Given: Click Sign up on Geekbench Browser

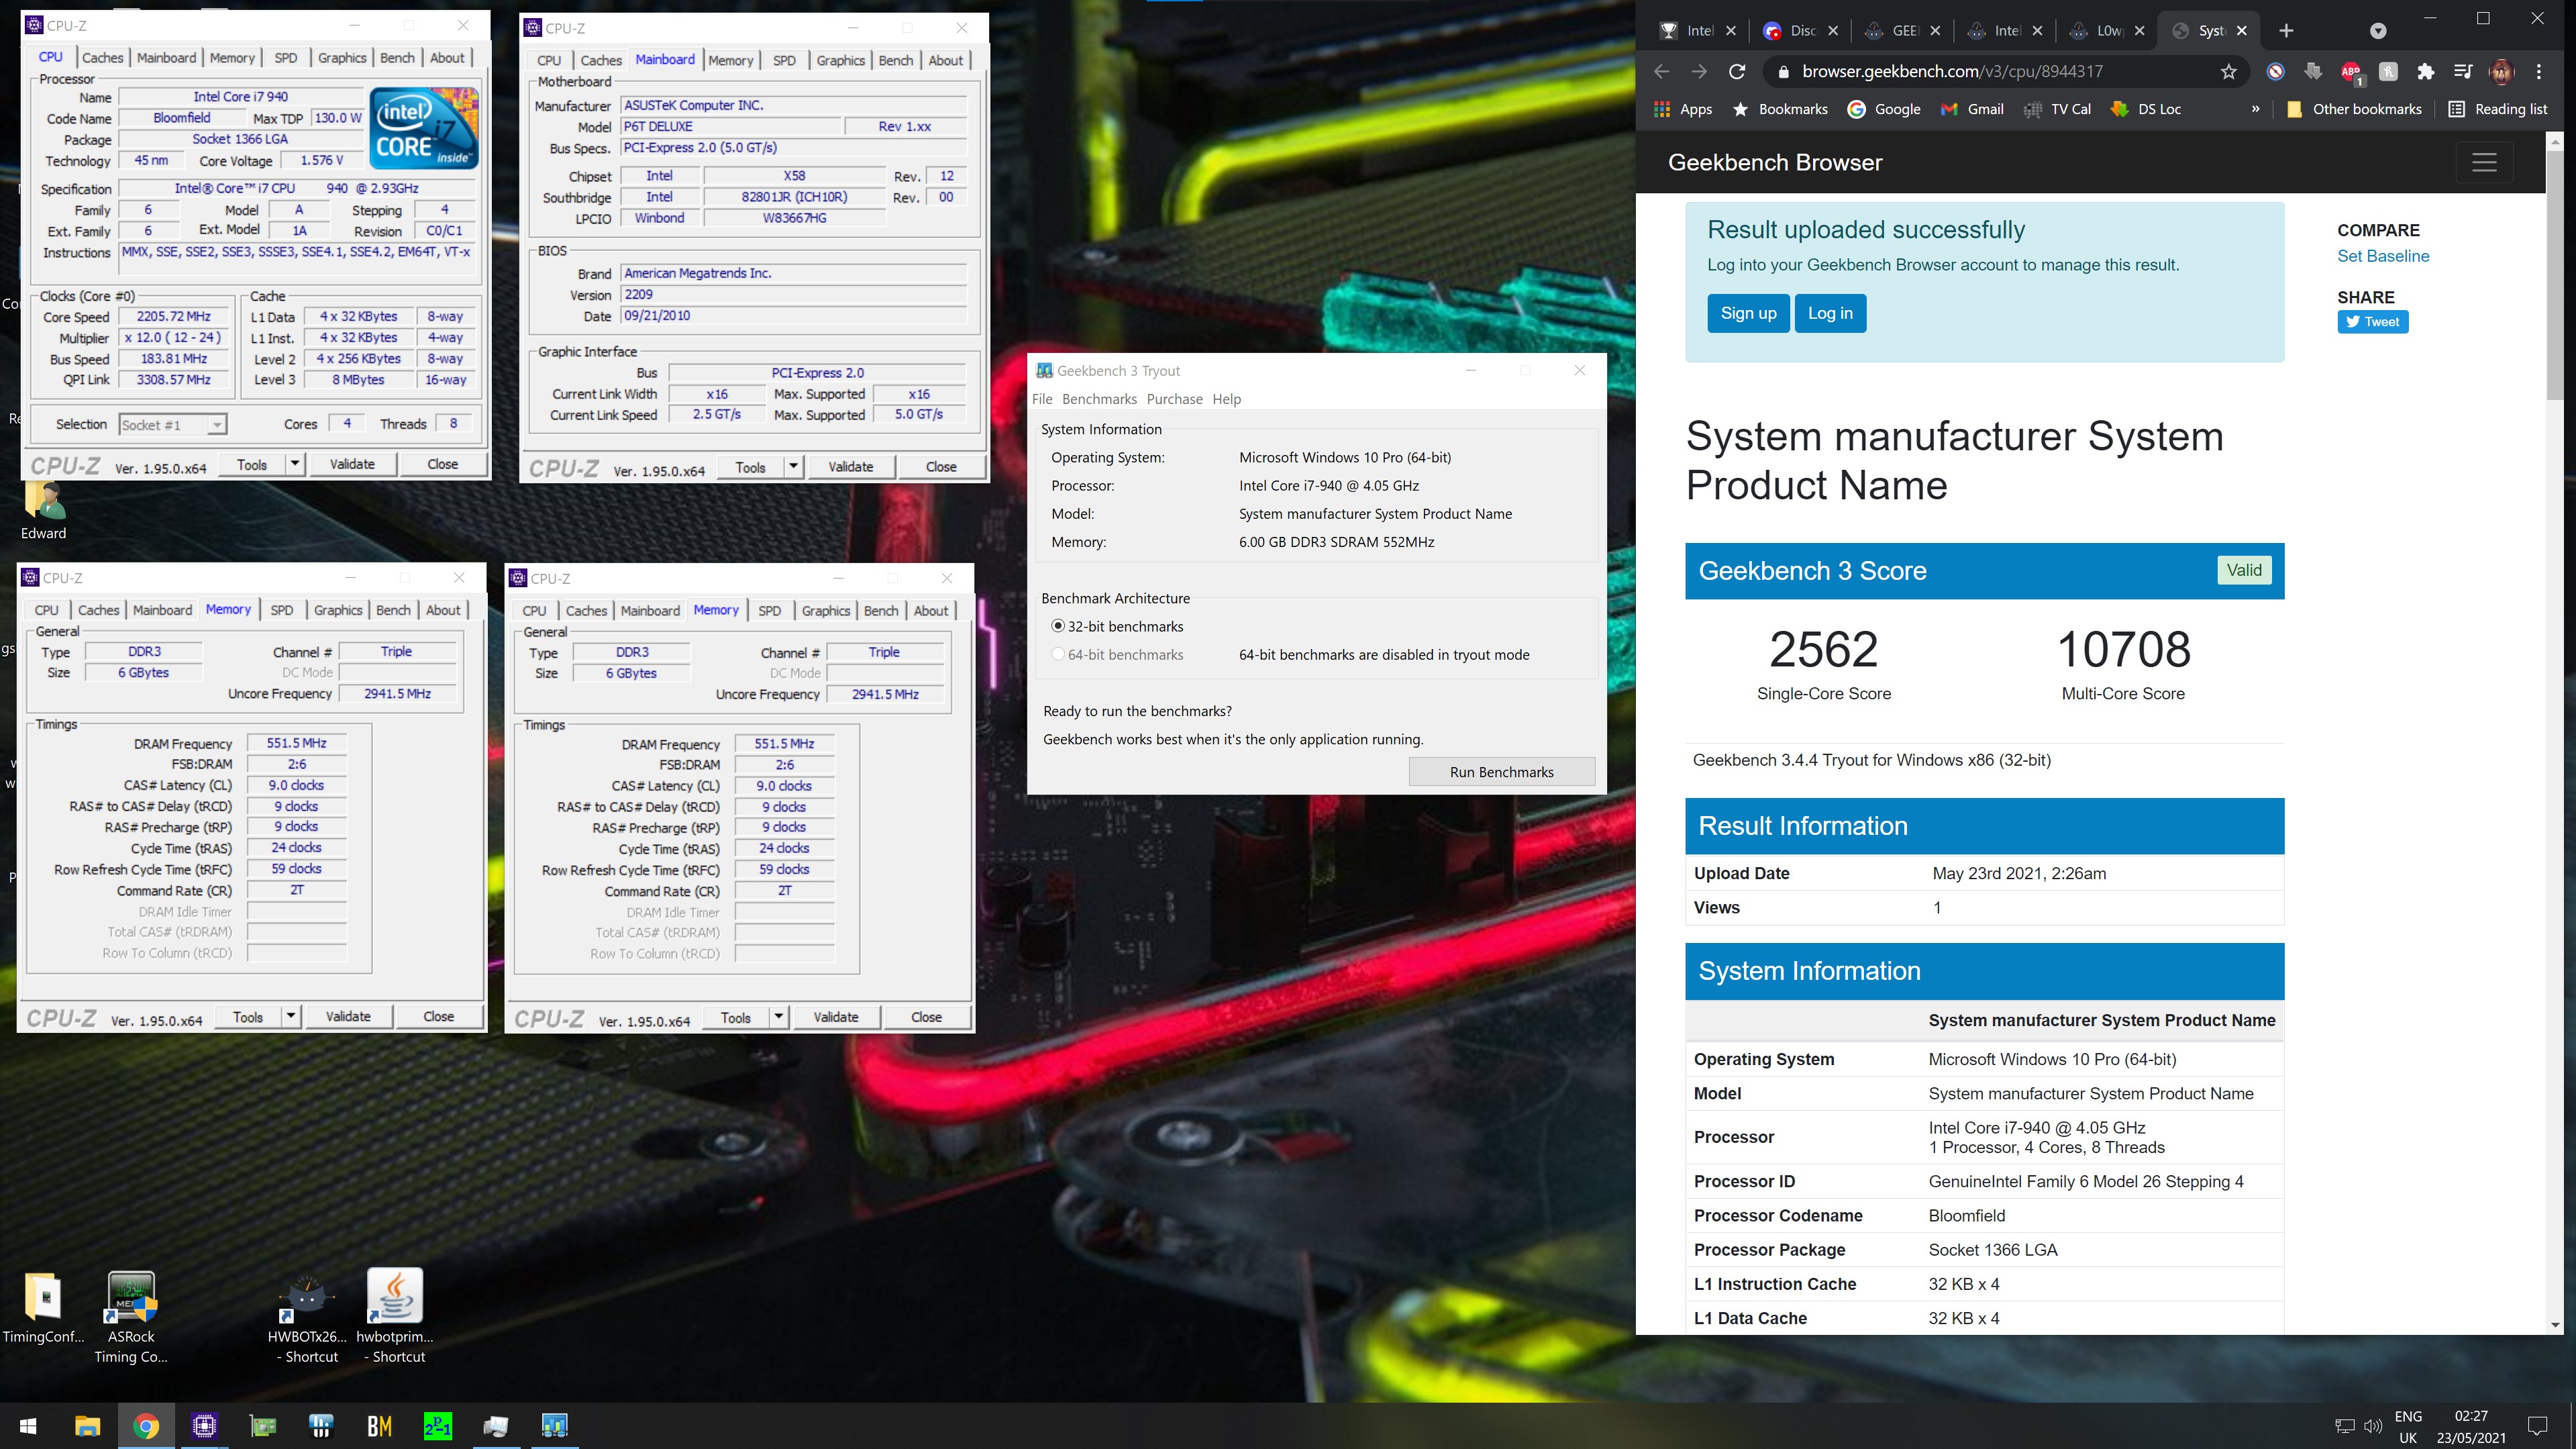Looking at the screenshot, I should click(x=1748, y=313).
